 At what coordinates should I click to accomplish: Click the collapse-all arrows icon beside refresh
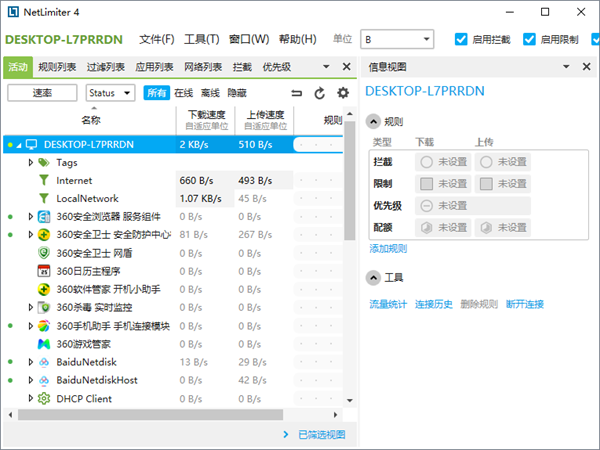click(x=296, y=93)
